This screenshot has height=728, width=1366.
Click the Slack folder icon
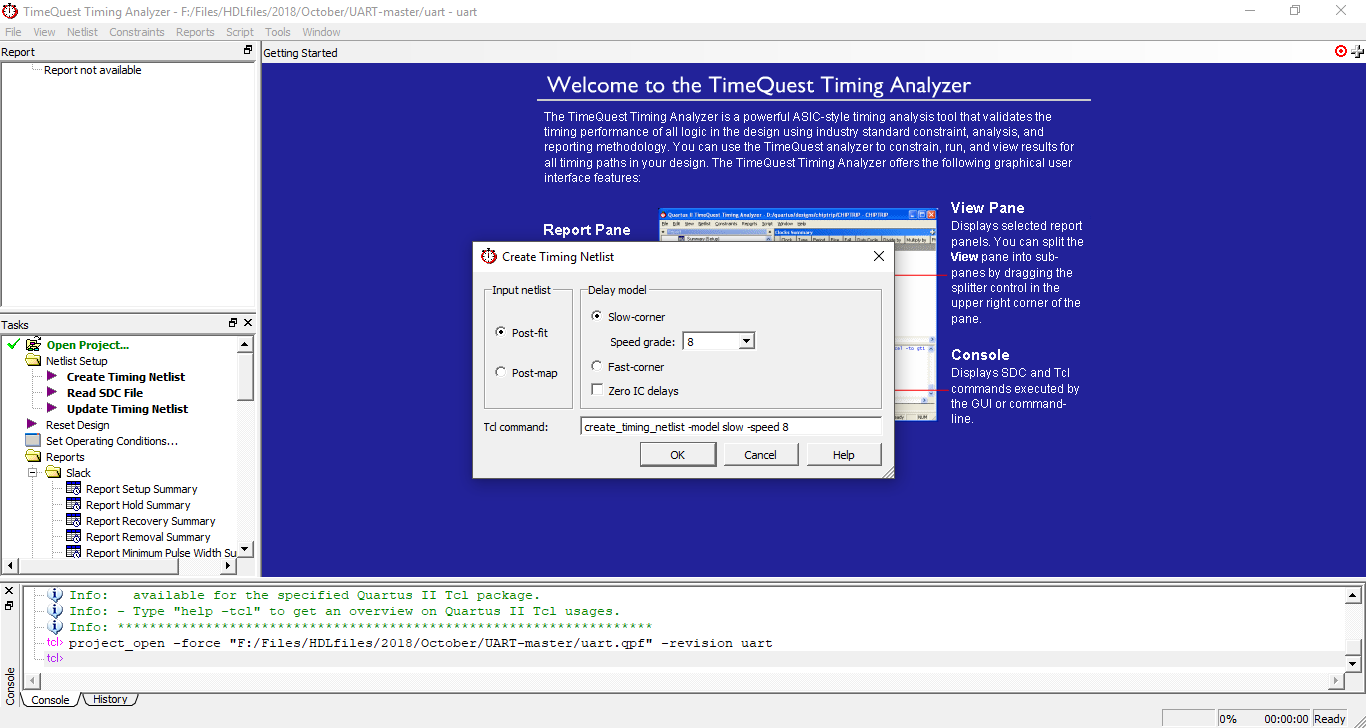53,473
